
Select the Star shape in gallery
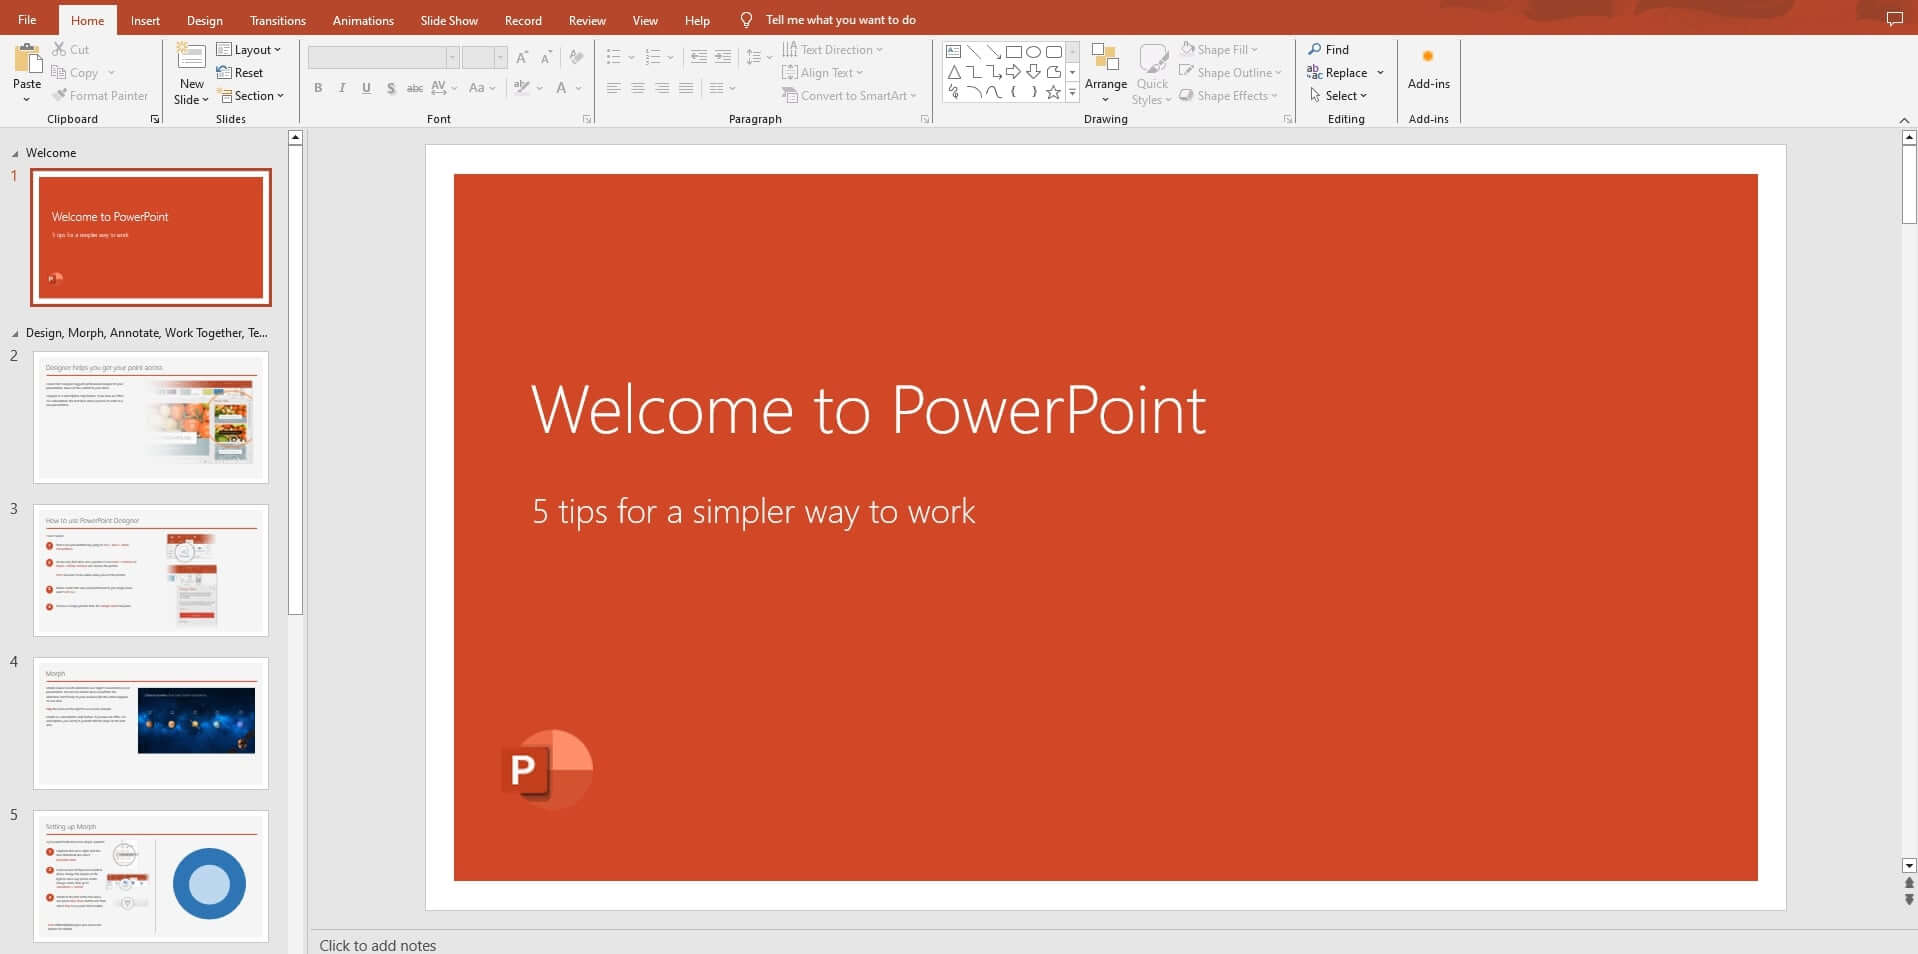tap(1053, 92)
